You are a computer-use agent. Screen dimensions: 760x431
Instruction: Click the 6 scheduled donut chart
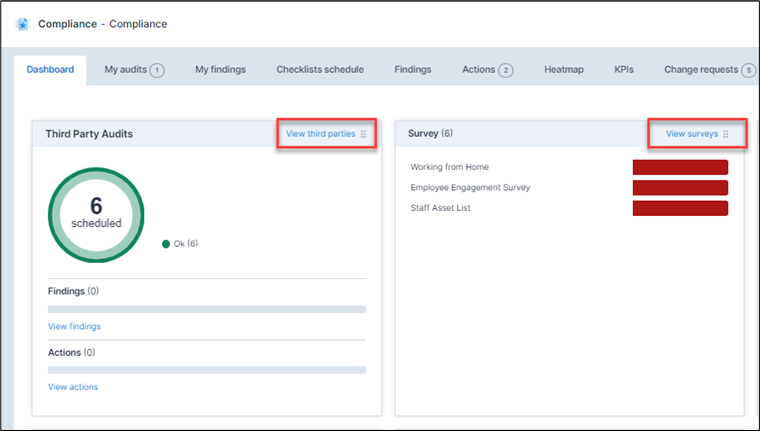(x=96, y=214)
